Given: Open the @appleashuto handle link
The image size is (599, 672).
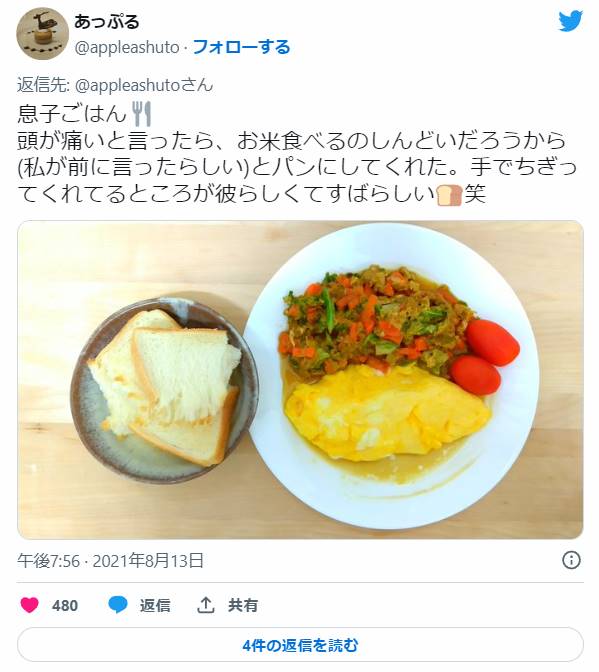Looking at the screenshot, I should click(127, 47).
